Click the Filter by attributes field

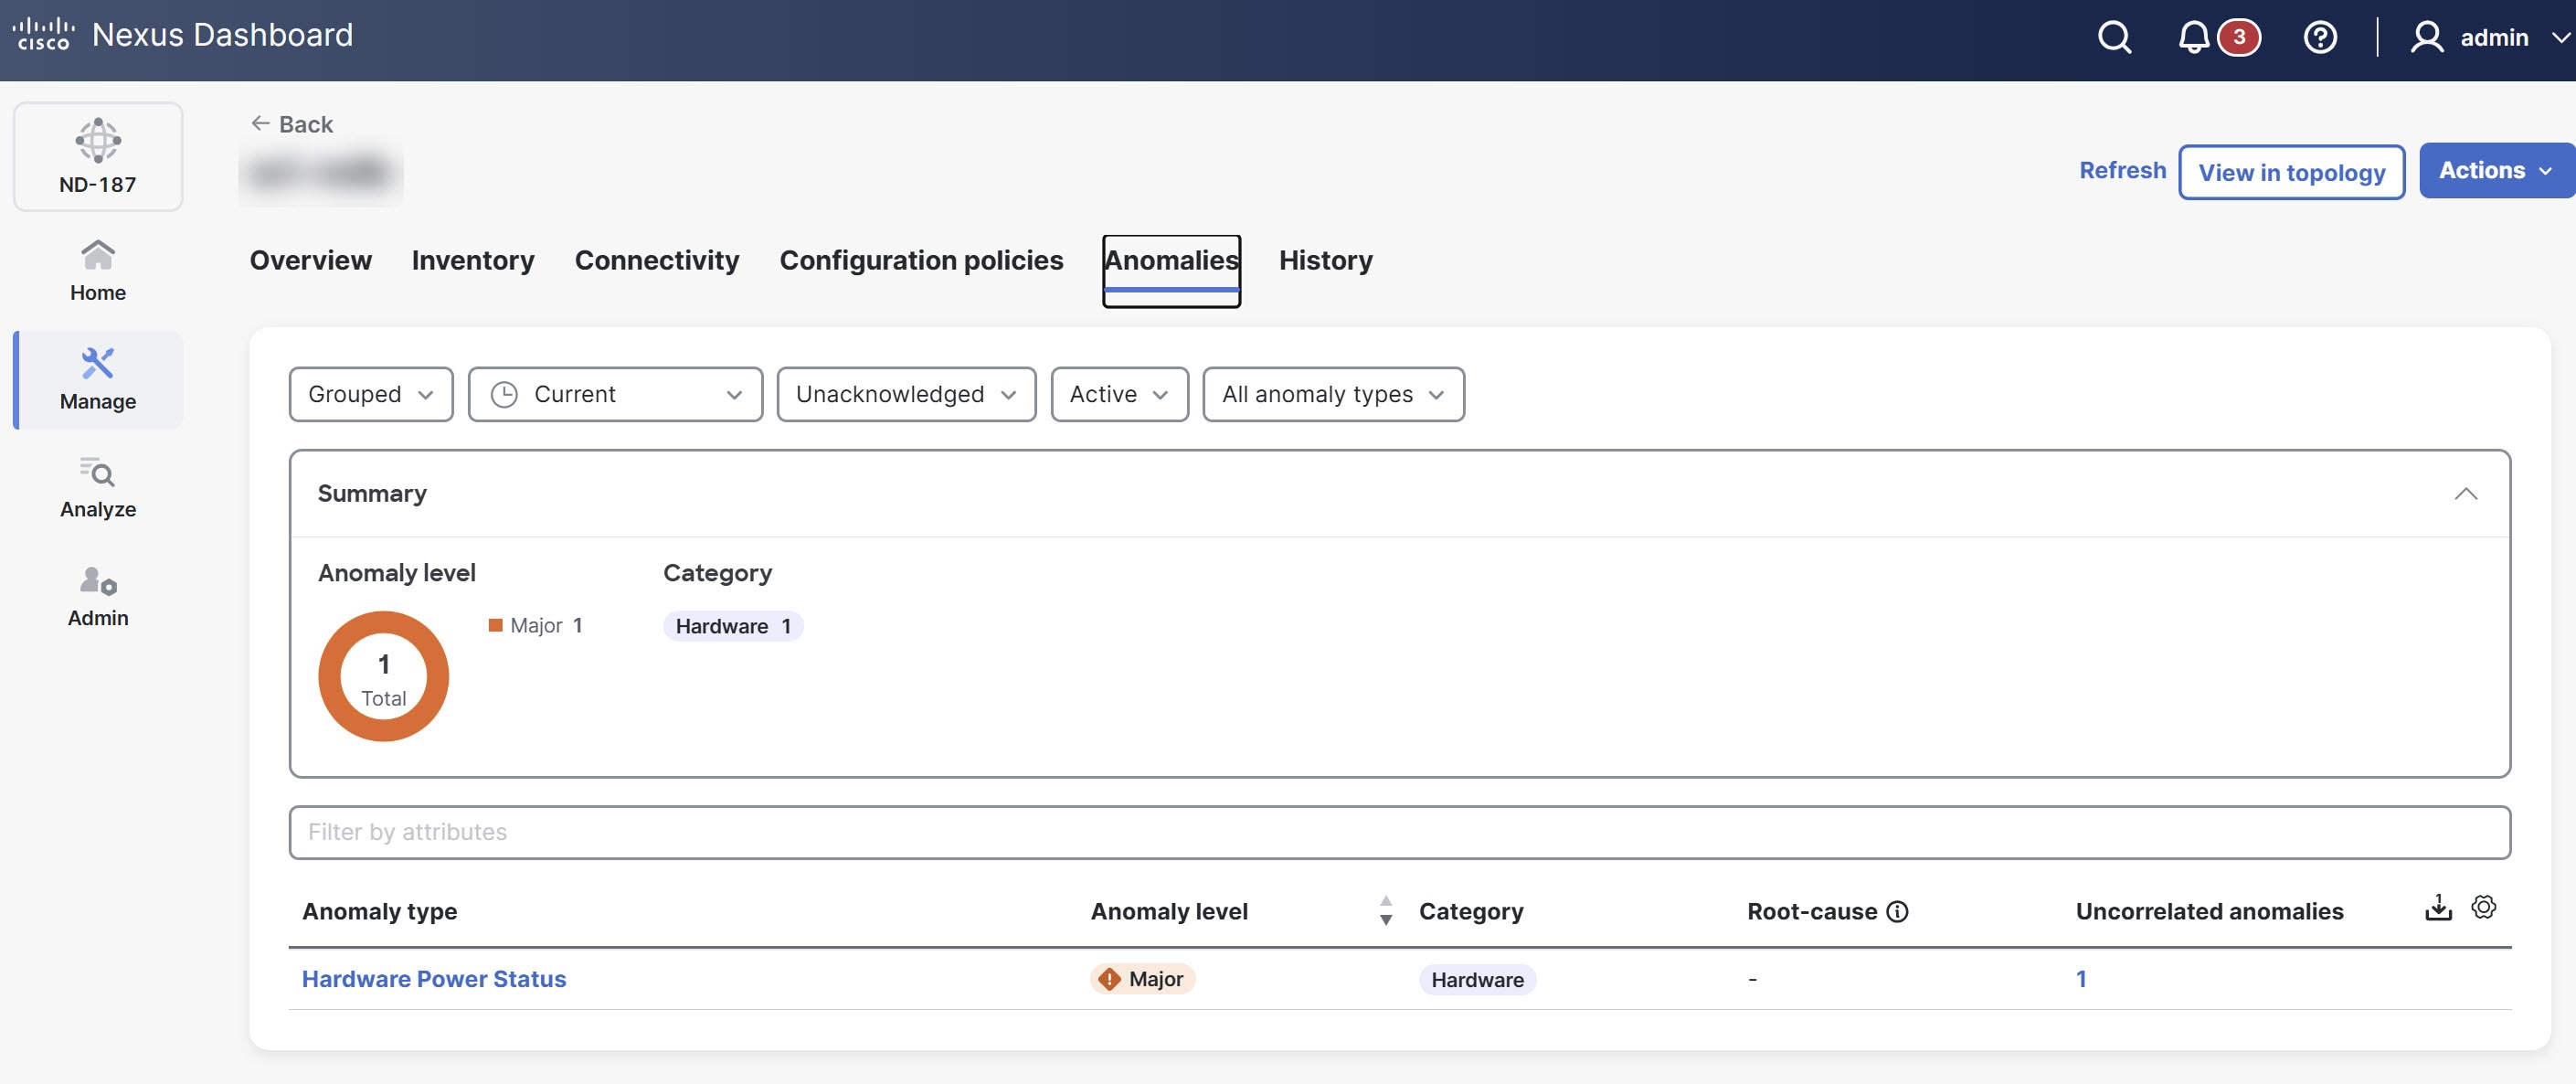coord(1398,831)
